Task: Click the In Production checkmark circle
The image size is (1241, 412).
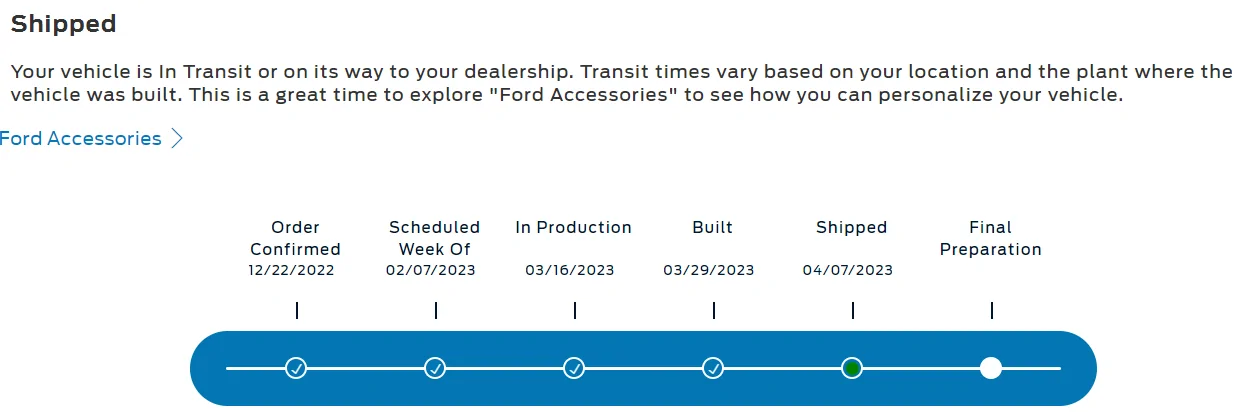Action: (x=574, y=368)
